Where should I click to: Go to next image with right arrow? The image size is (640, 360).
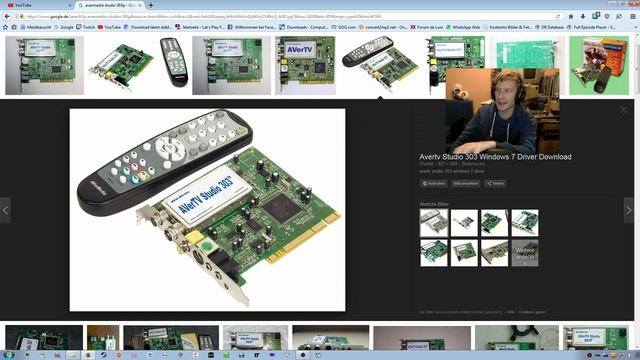[629, 210]
